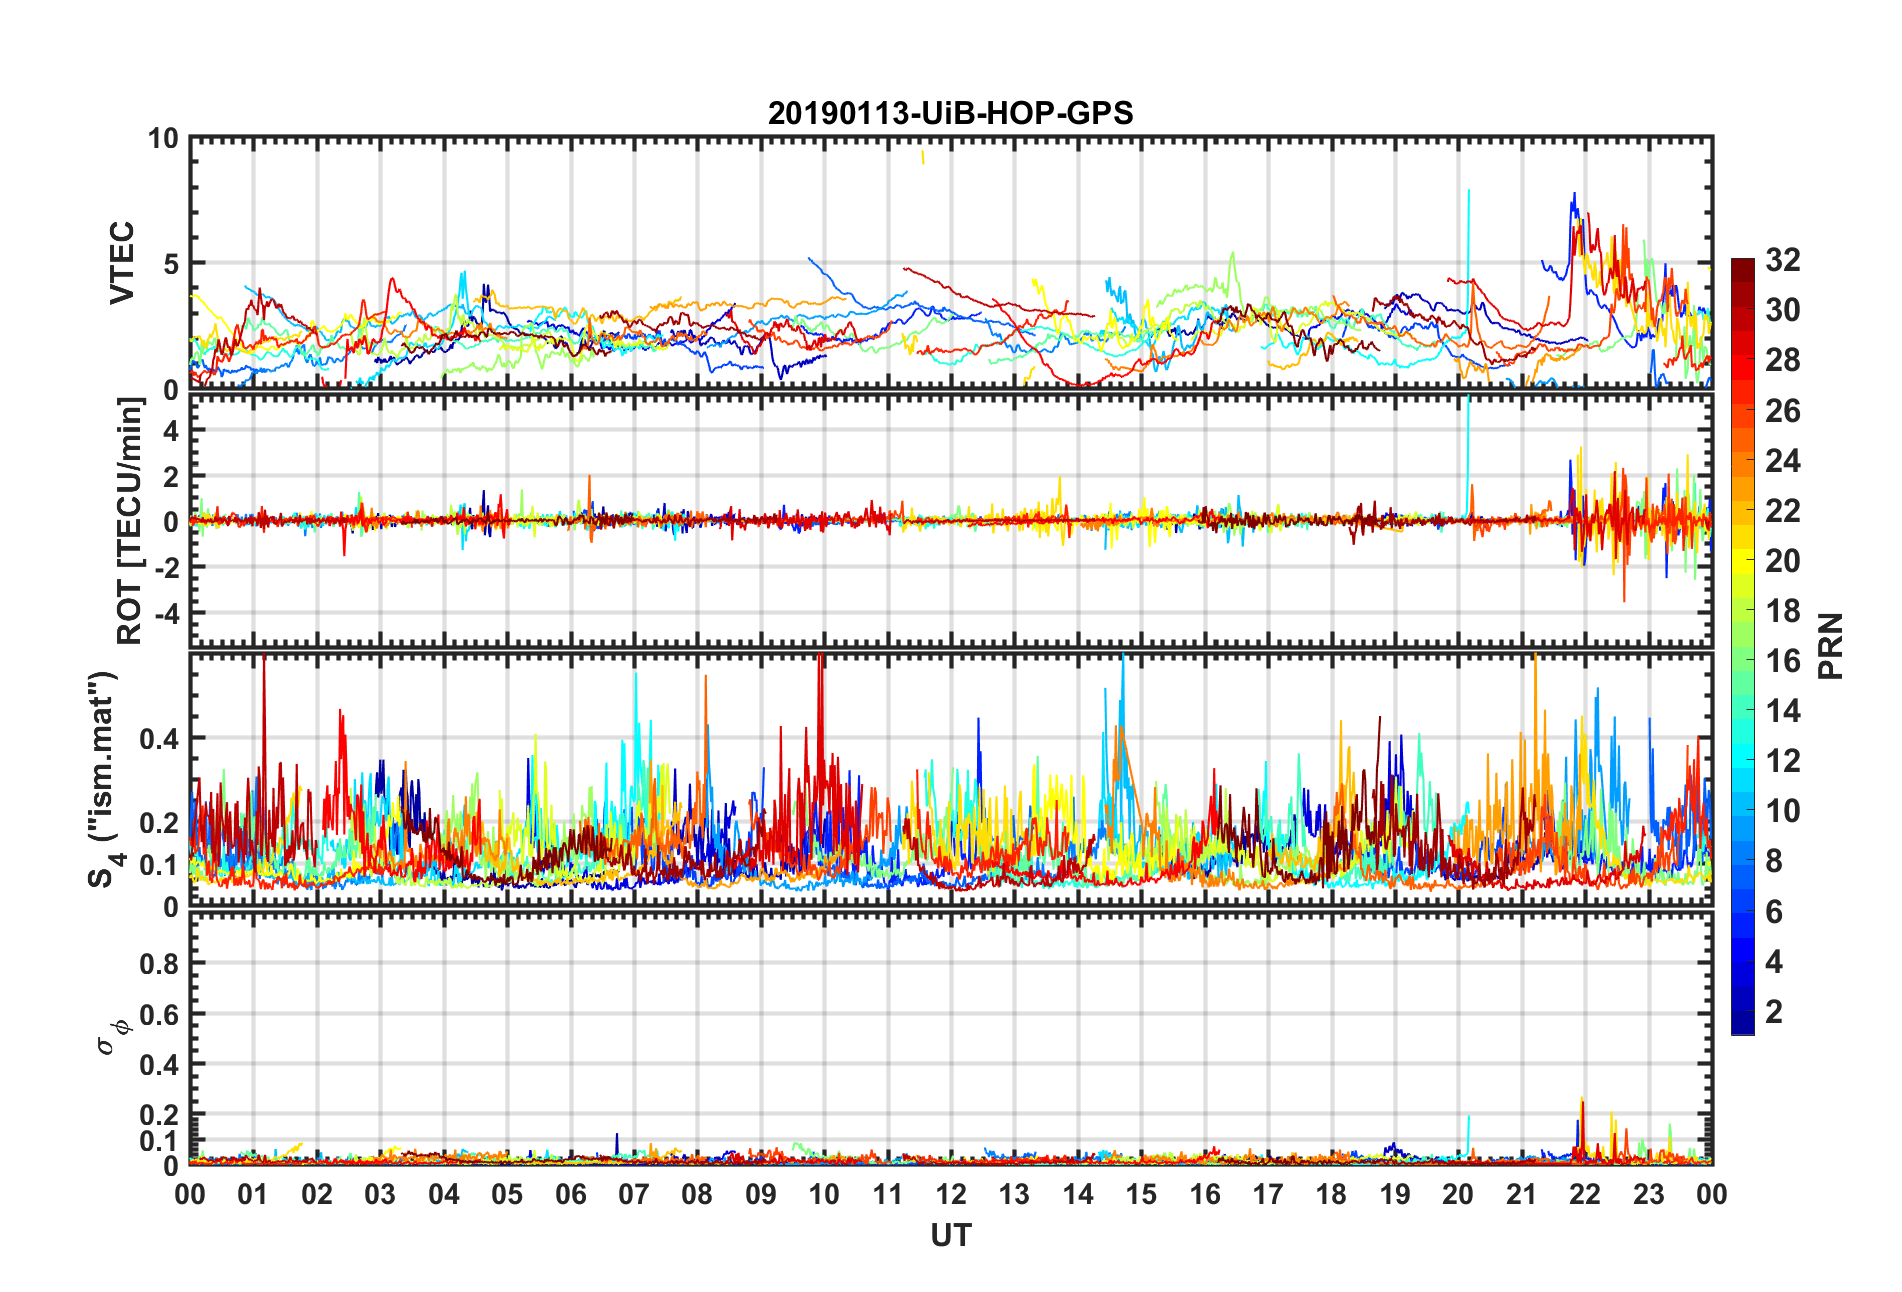Click PRN colorbar tick label 14
Viewport: 1902px width, 1292px height.
click(1783, 711)
